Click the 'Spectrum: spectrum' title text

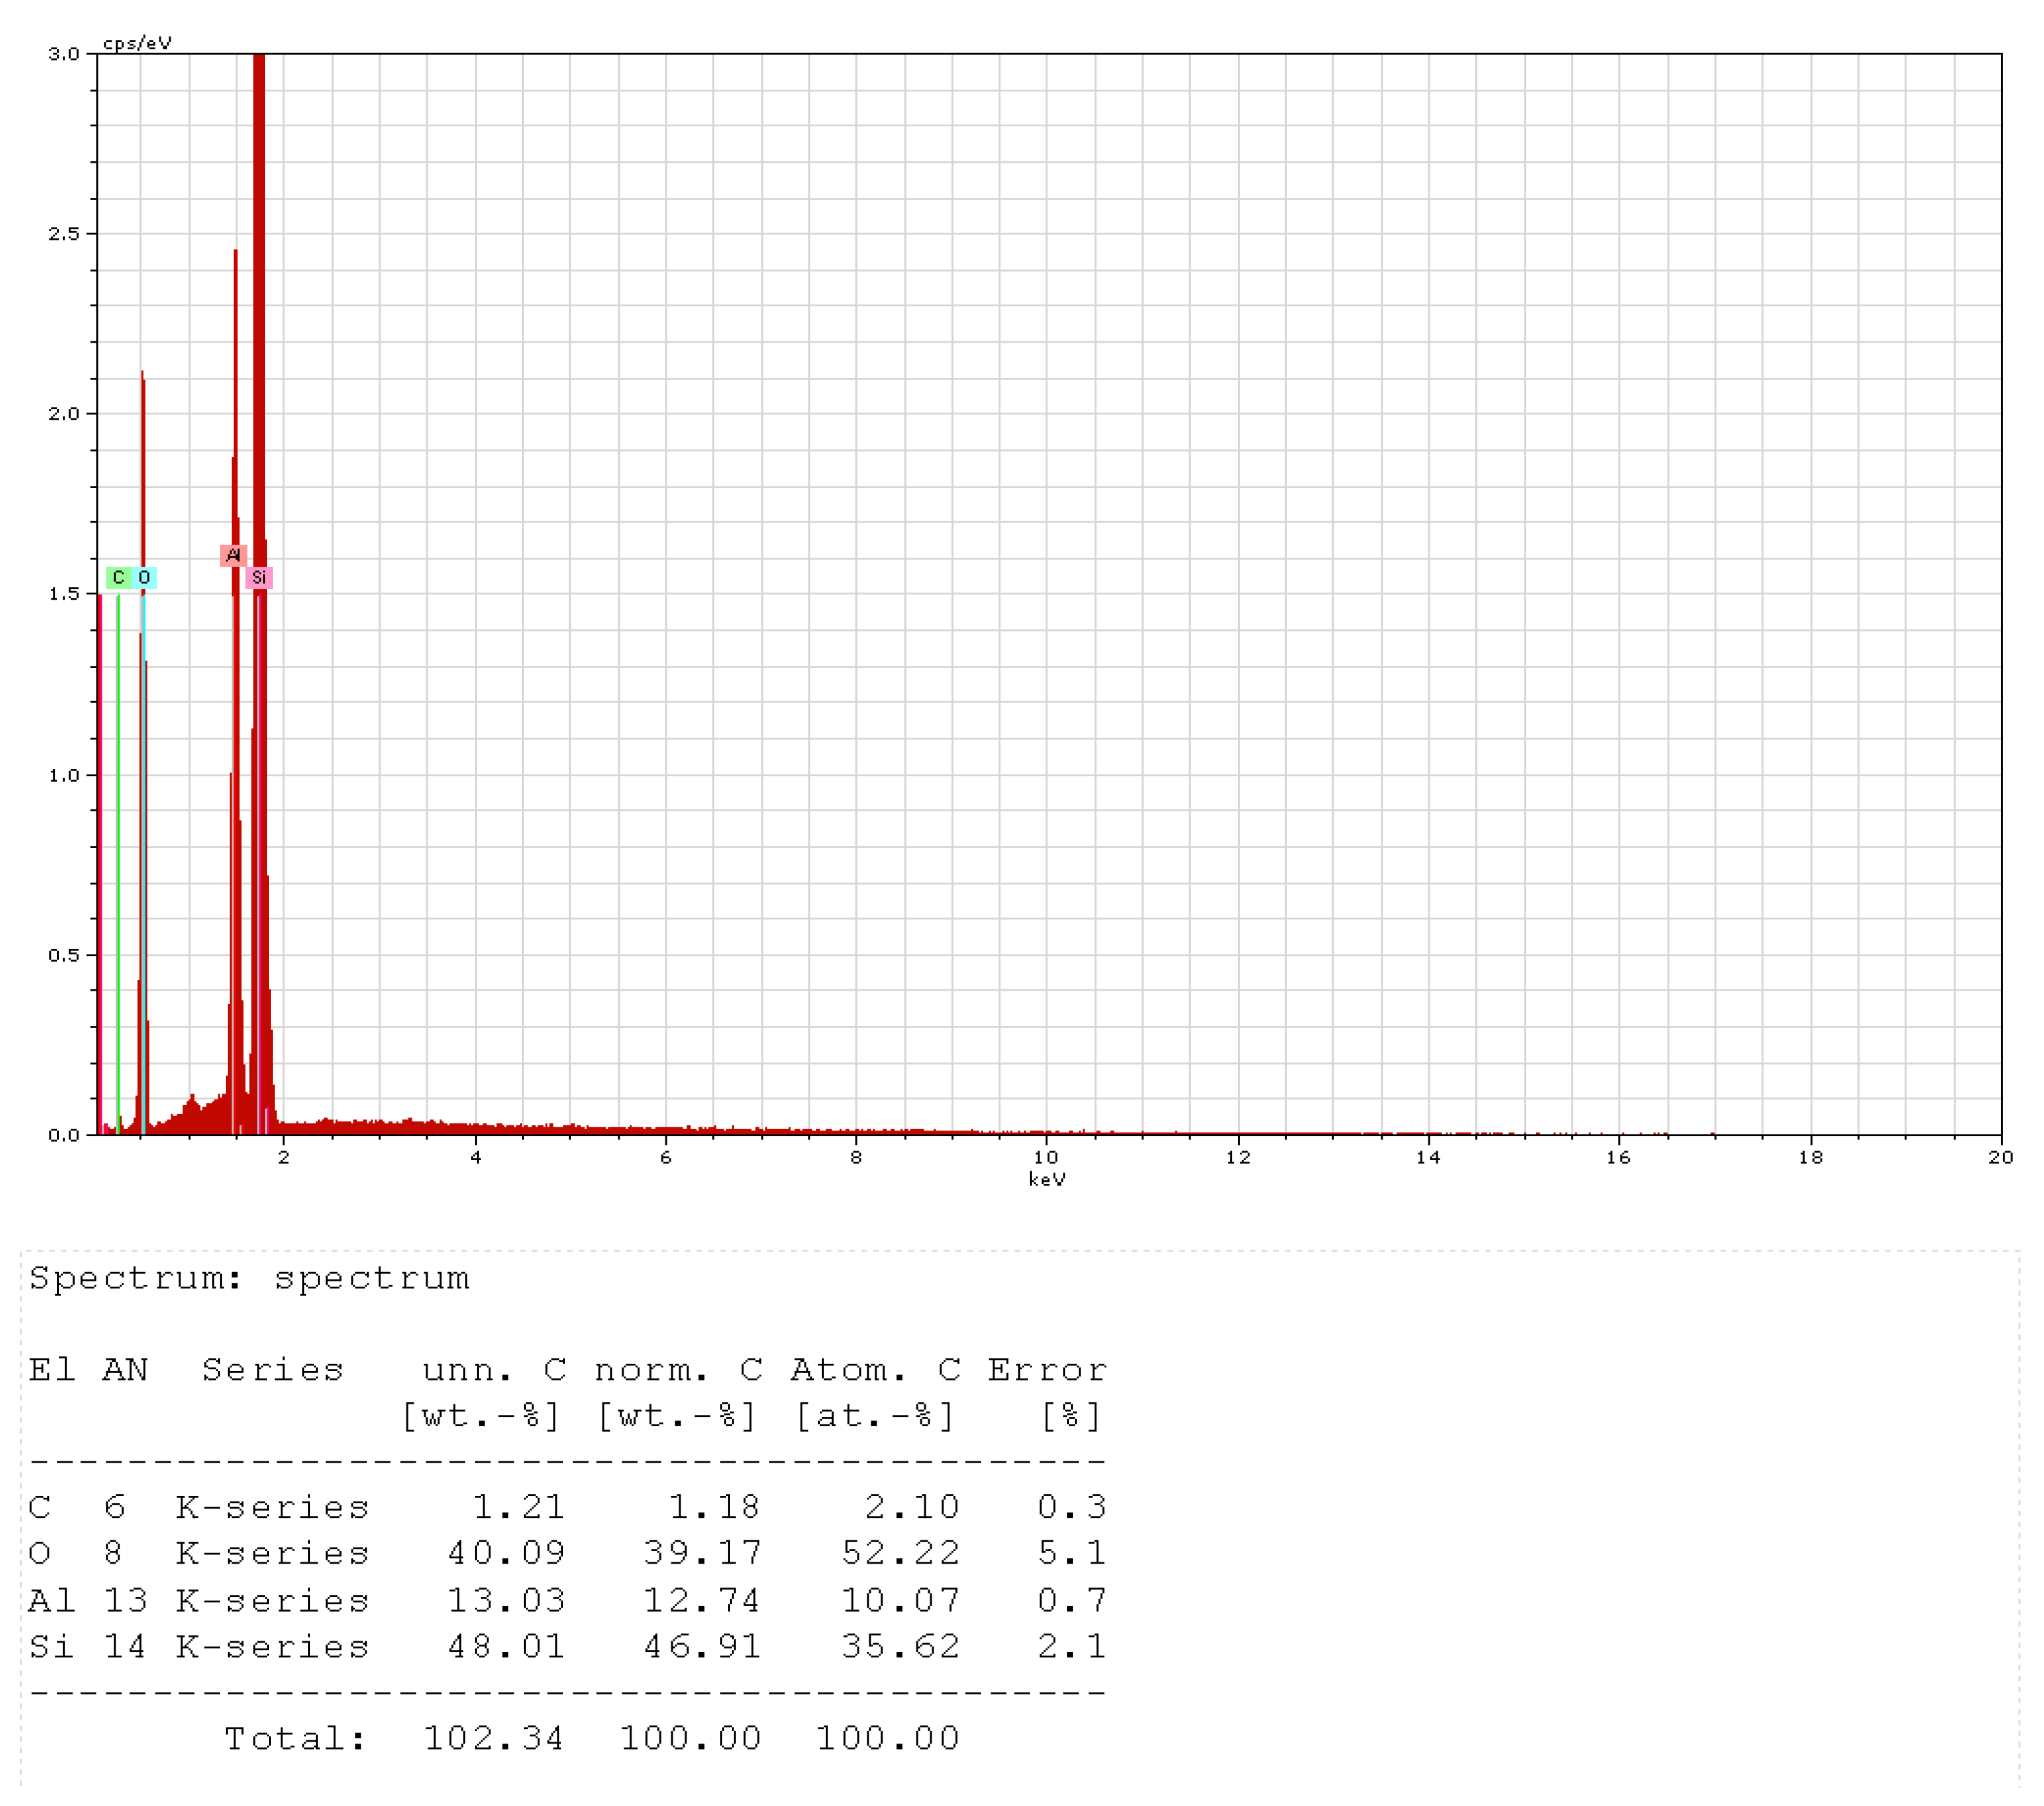tap(249, 1278)
